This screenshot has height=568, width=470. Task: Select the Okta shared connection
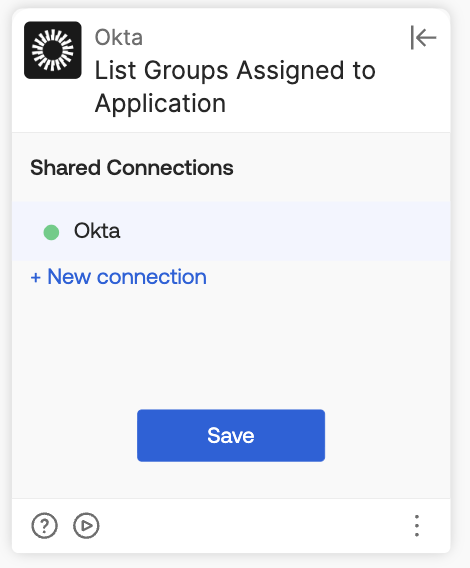tap(231, 231)
